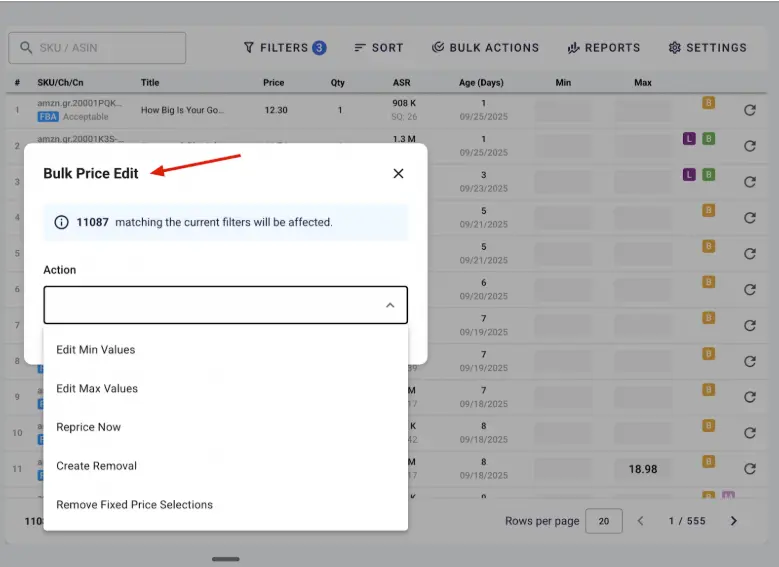The image size is (779, 567).
Task: Click the SKU / ASIN search field
Action: (98, 48)
